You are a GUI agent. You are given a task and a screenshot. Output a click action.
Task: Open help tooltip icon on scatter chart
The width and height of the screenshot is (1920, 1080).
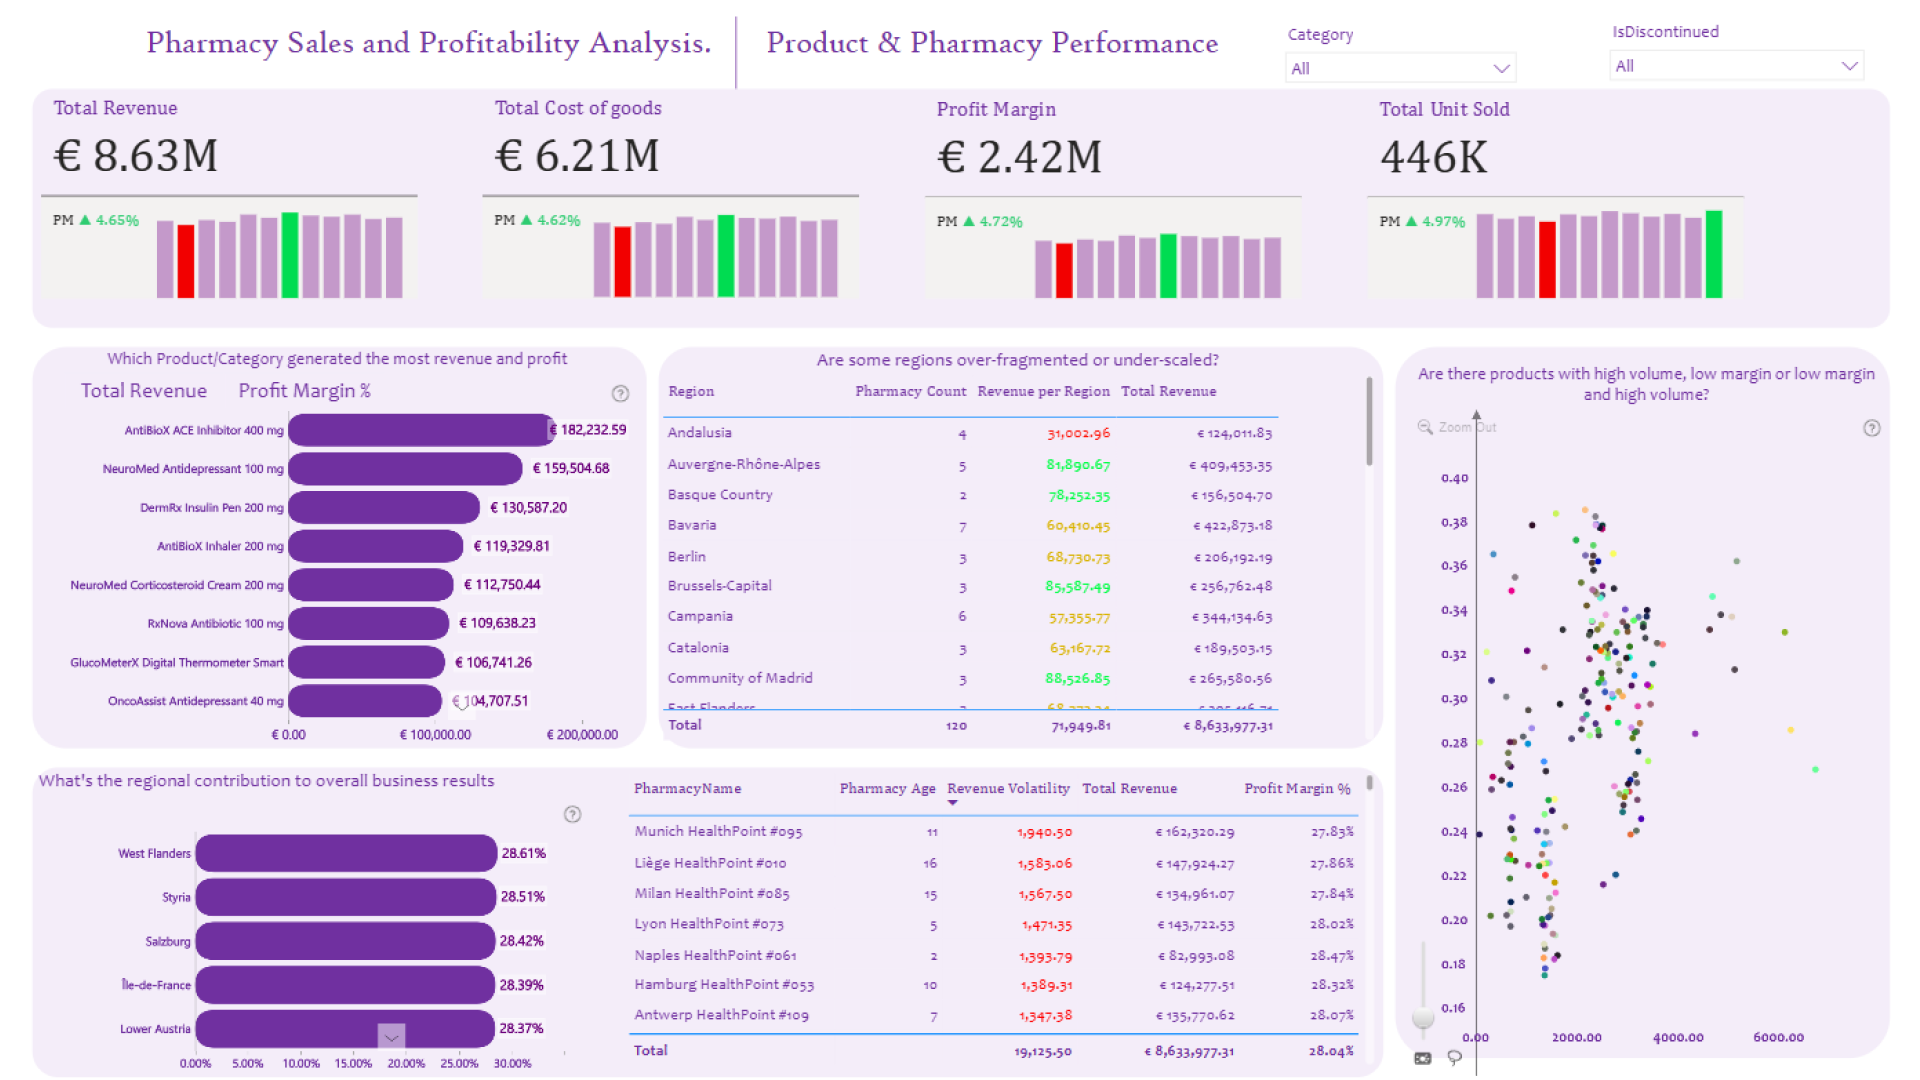1872,428
